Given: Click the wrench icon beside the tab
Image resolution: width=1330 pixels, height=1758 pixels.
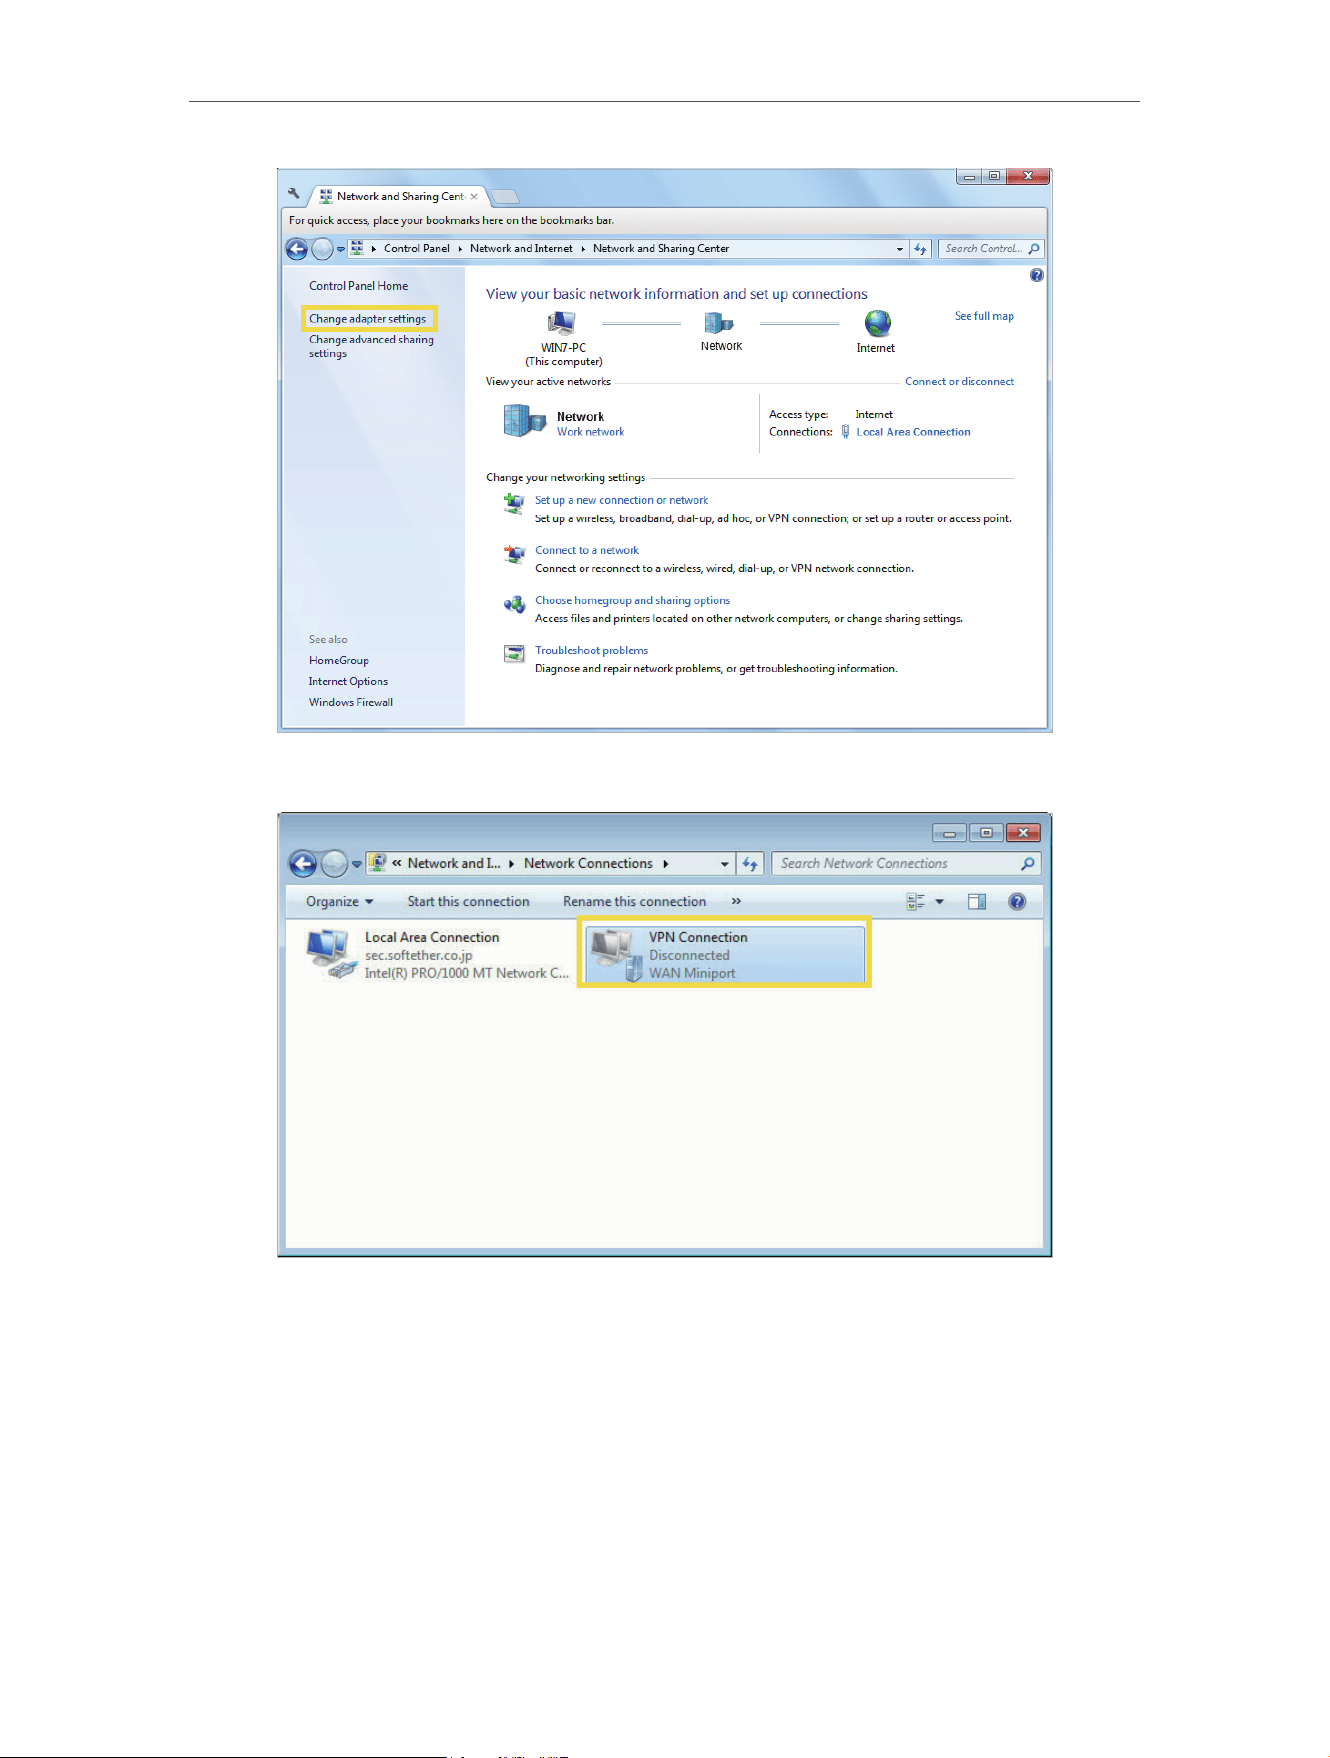Looking at the screenshot, I should pos(293,195).
